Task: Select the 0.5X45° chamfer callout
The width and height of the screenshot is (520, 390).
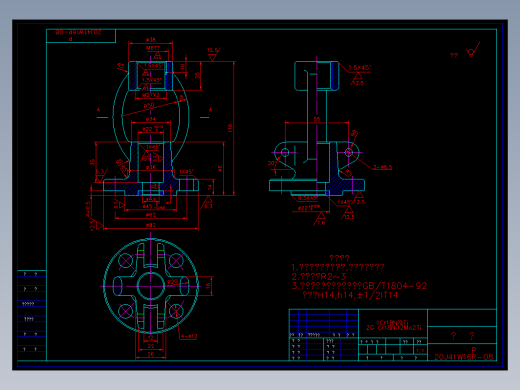Action: pos(307,198)
